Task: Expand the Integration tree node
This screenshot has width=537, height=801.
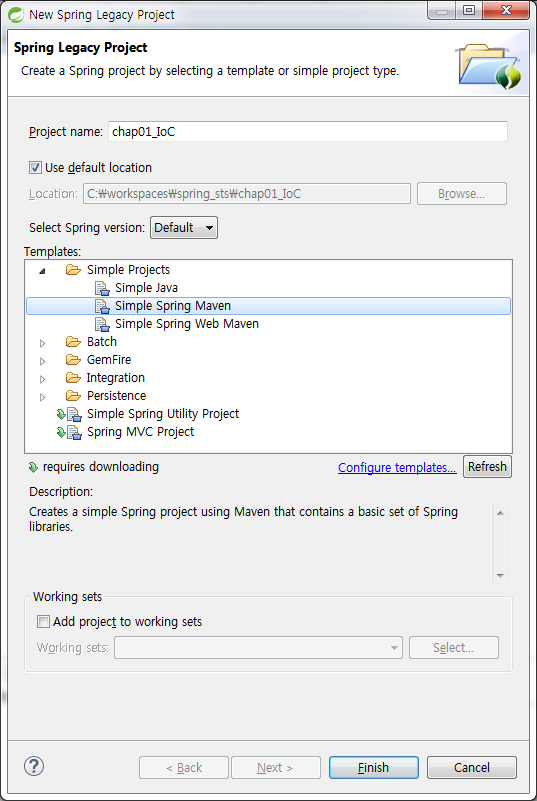Action: click(x=42, y=379)
